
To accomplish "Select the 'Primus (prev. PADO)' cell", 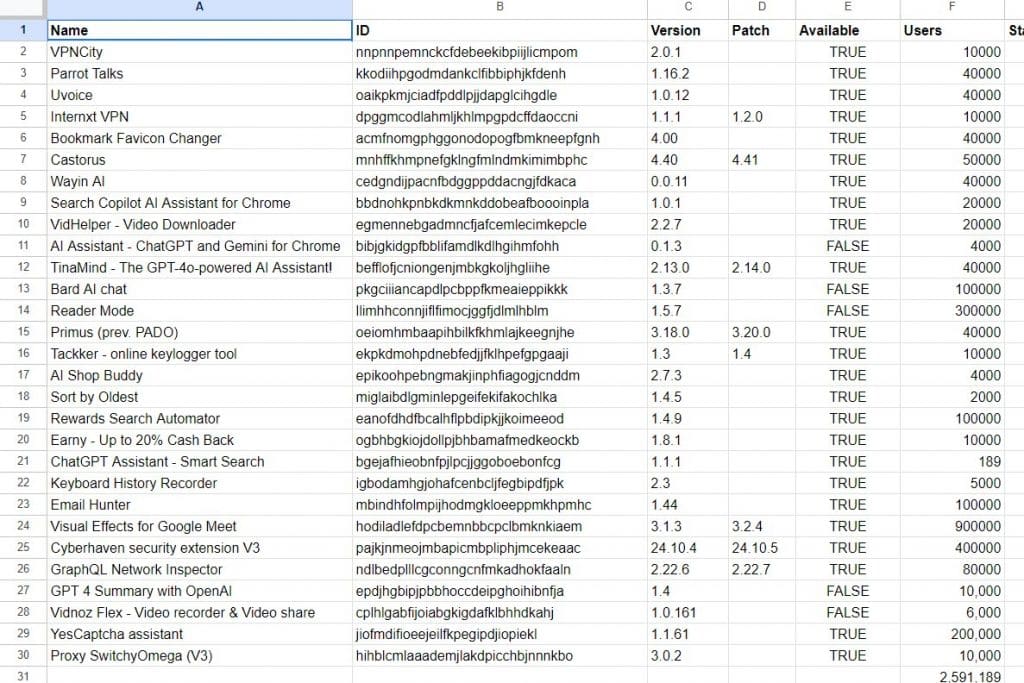I will (199, 332).
